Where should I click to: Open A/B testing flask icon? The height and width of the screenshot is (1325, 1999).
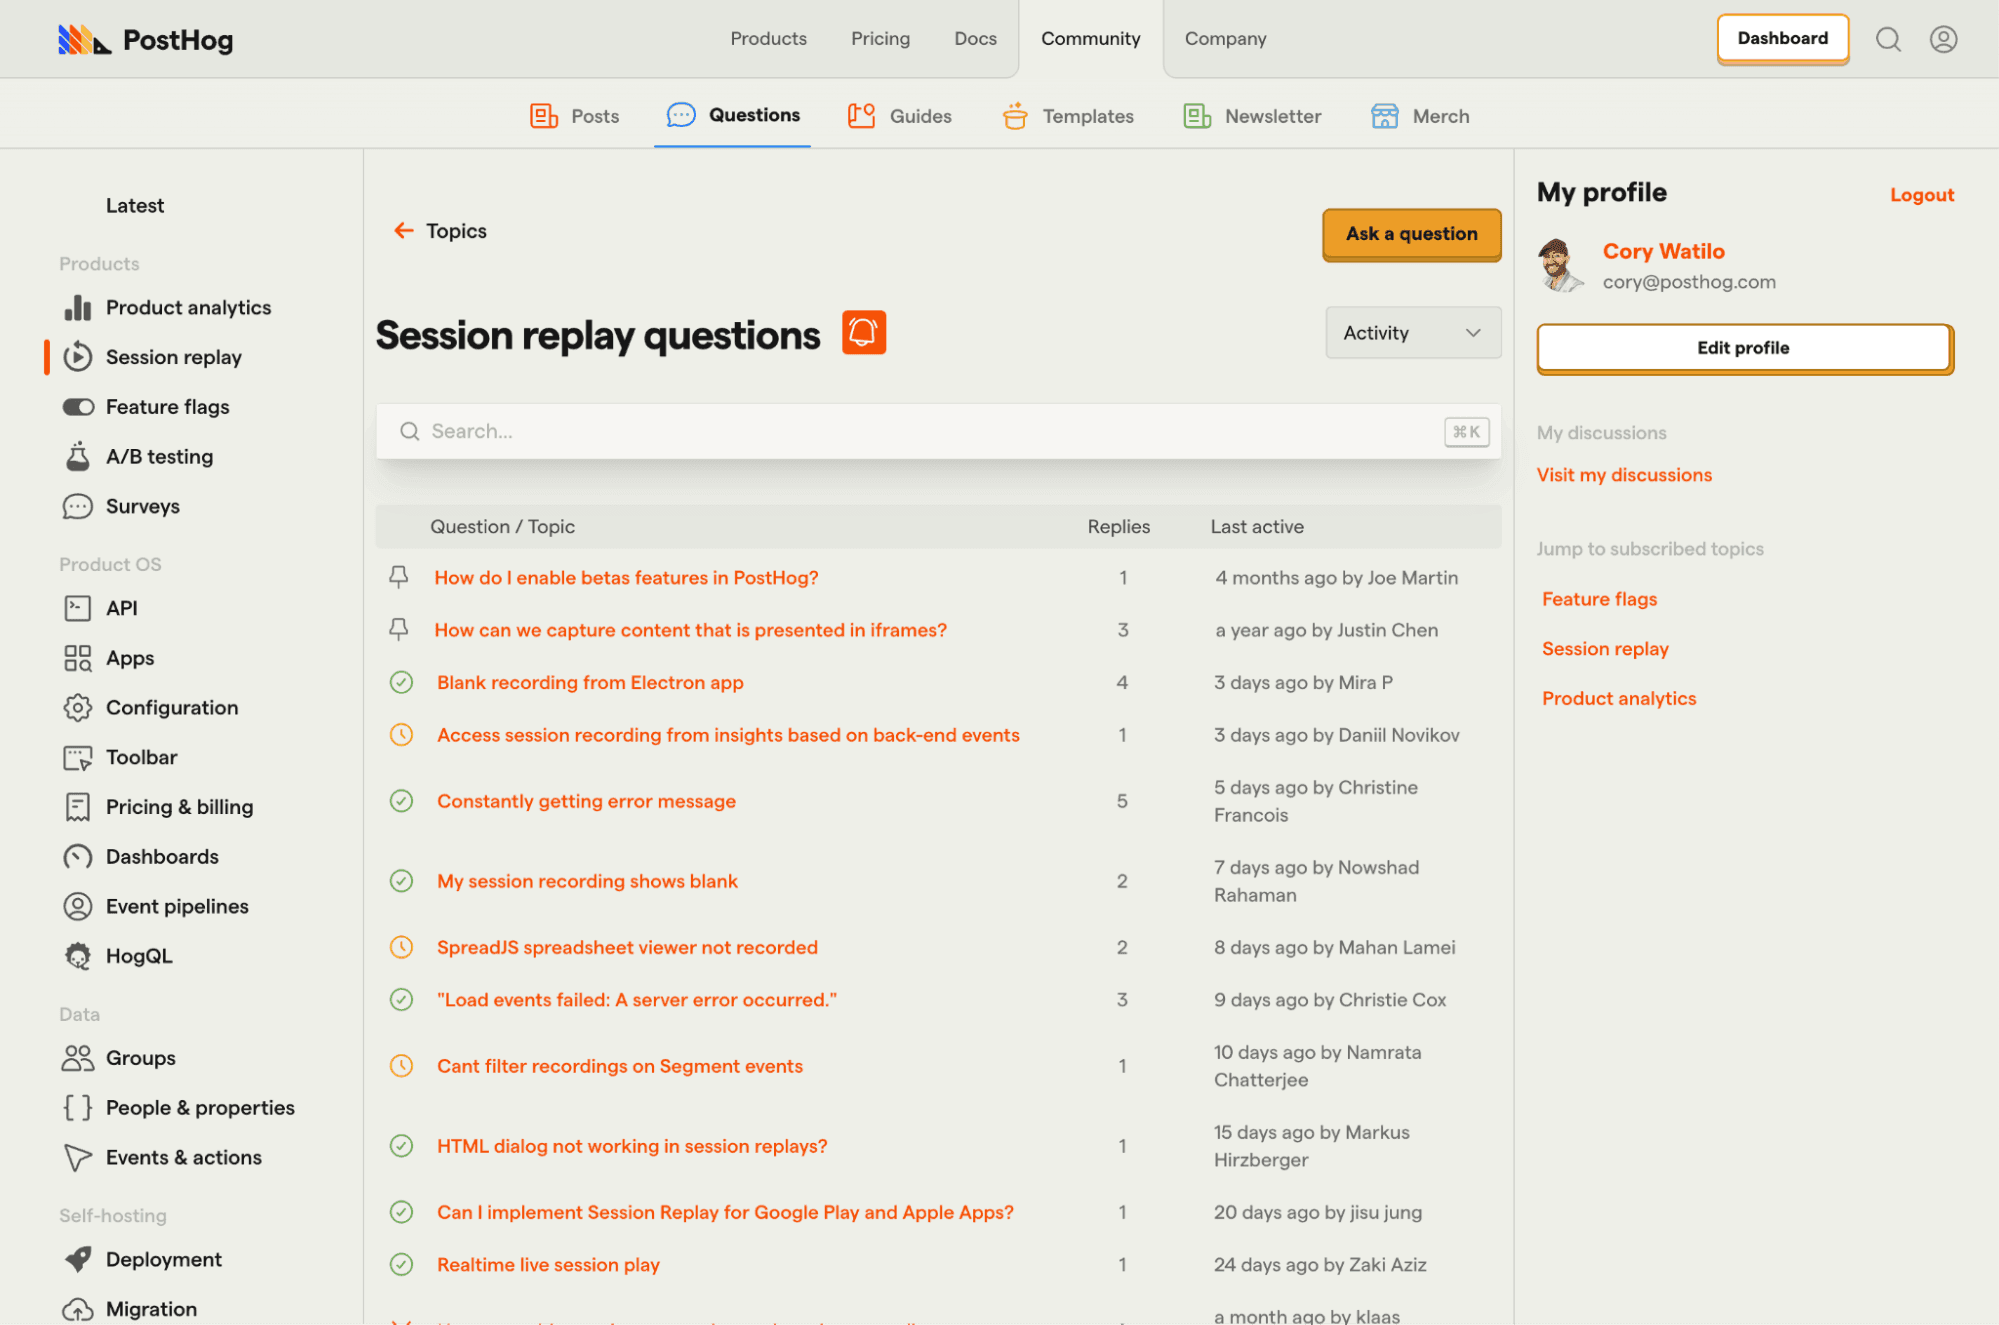[x=78, y=456]
